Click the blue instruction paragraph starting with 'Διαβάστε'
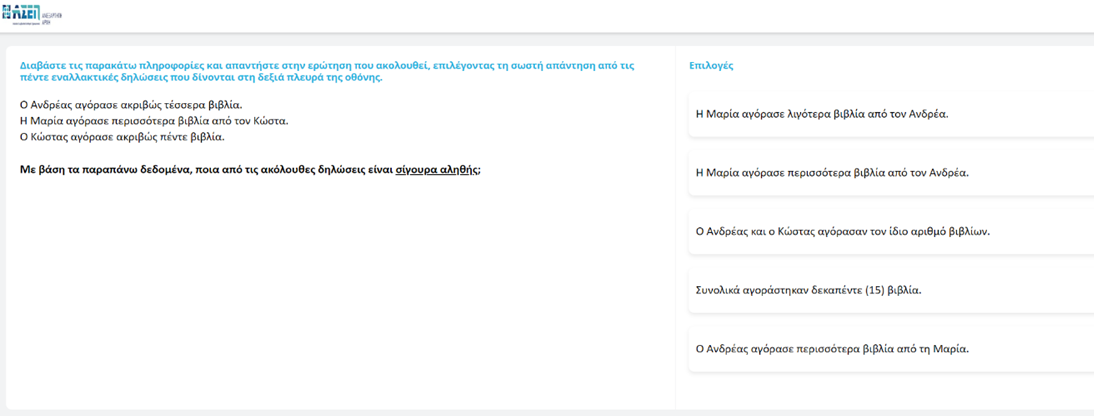 [340, 71]
